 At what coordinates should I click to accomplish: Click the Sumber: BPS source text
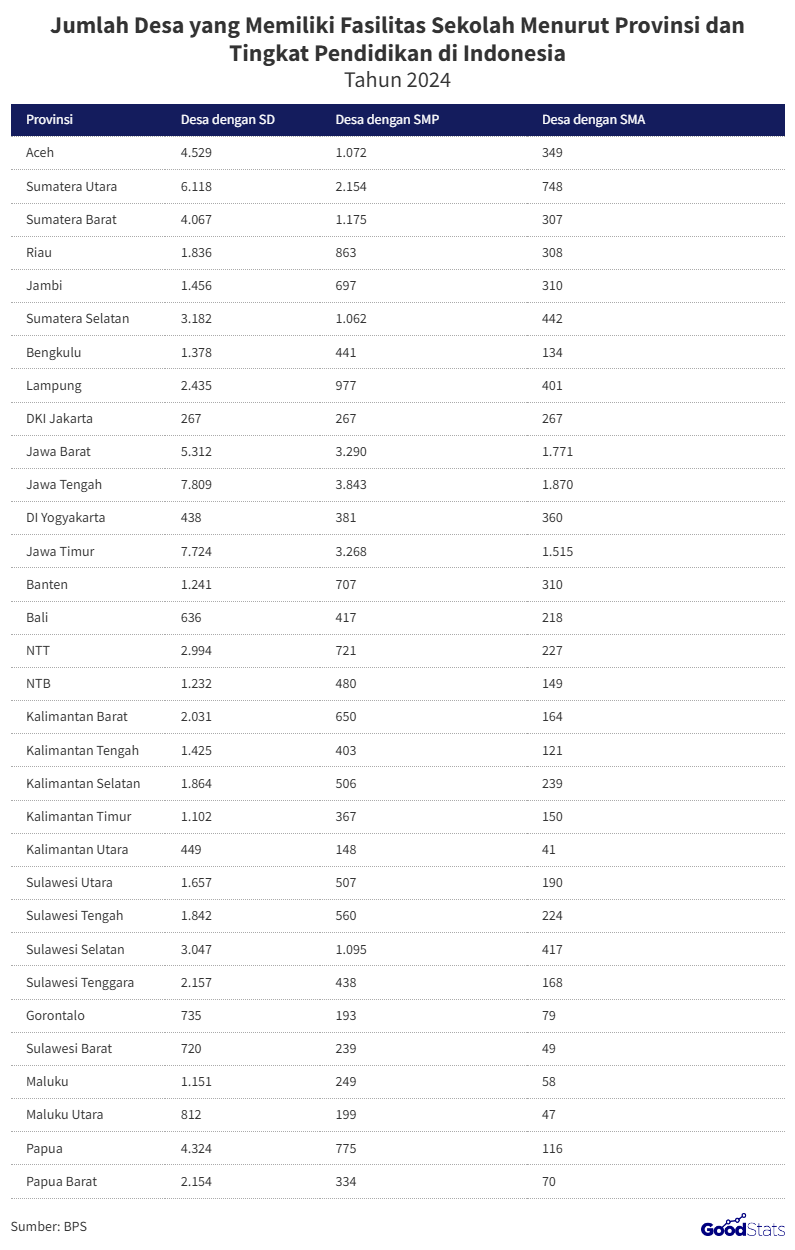tap(49, 1226)
